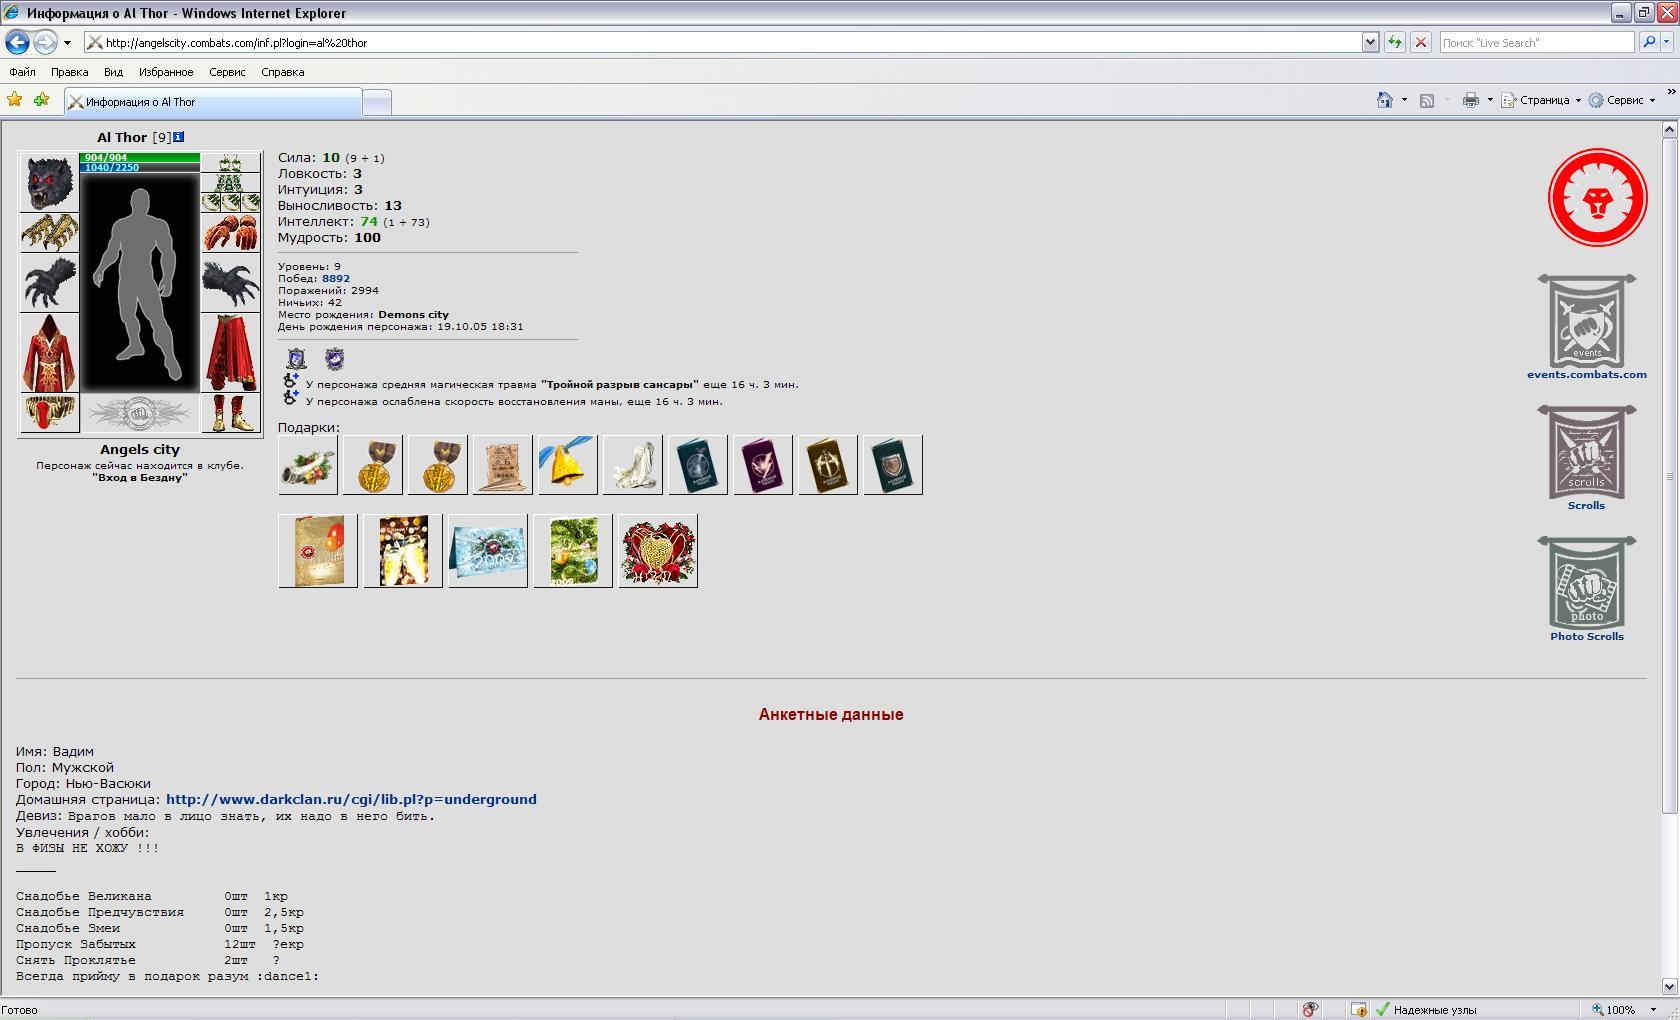Click the red belt item slot
Screen dimensions: 1680x1020
click(49, 413)
